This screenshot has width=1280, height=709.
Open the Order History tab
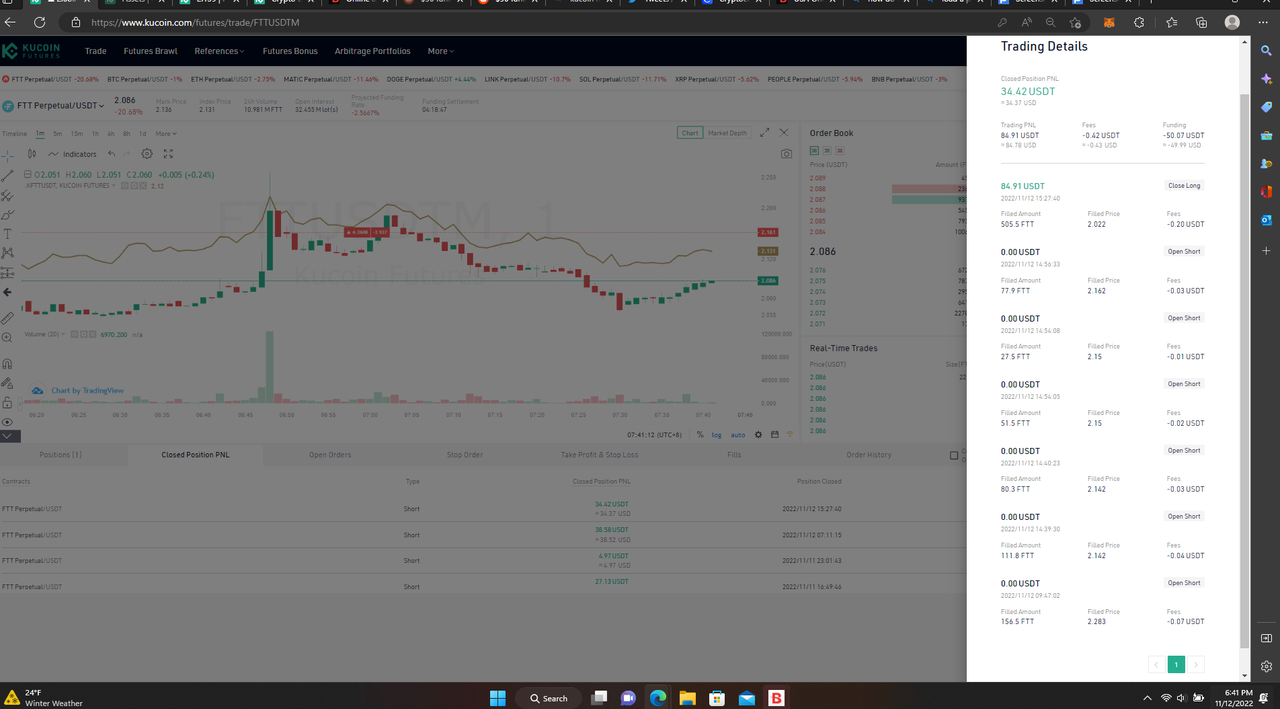[869, 455]
